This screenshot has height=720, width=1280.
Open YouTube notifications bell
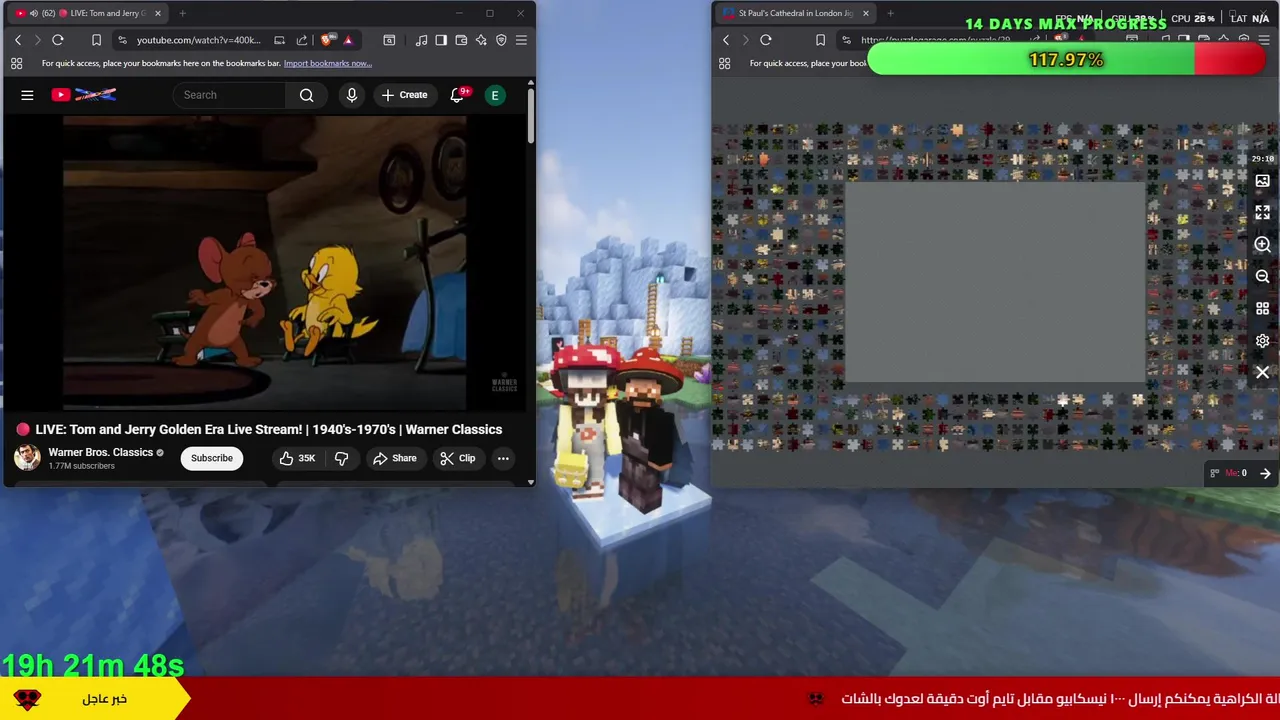click(457, 95)
